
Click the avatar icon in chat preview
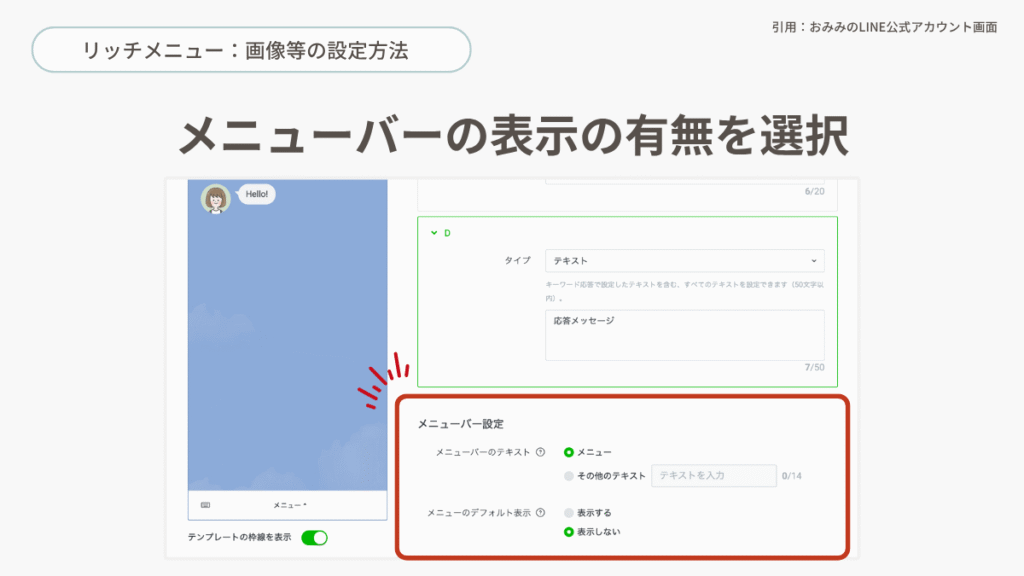[215, 199]
